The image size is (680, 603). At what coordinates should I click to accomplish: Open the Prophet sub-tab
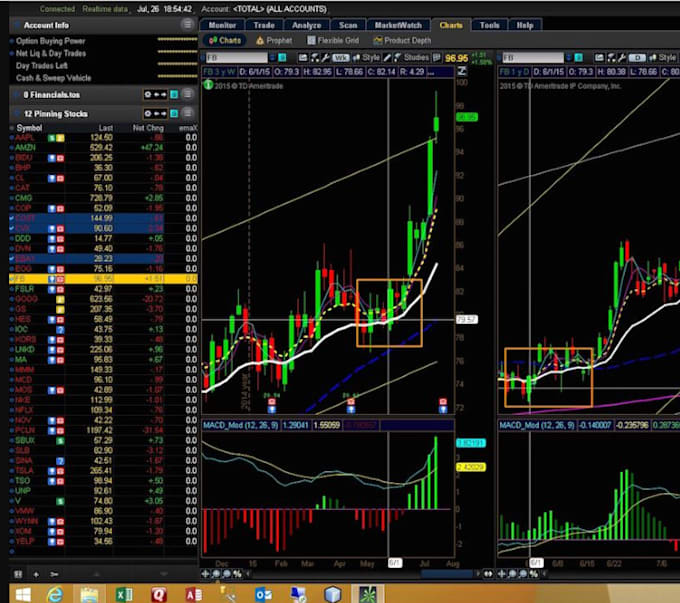pos(274,40)
